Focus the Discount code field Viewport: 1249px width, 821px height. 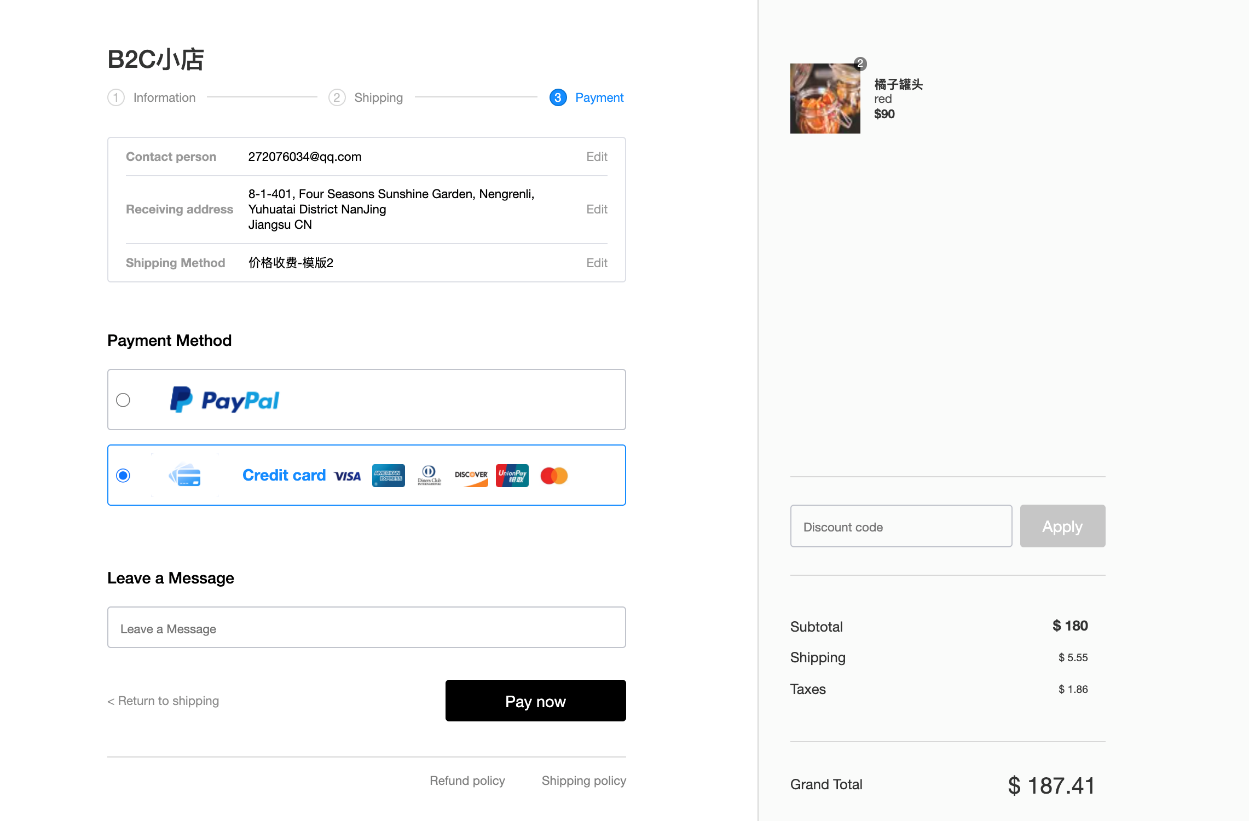900,526
